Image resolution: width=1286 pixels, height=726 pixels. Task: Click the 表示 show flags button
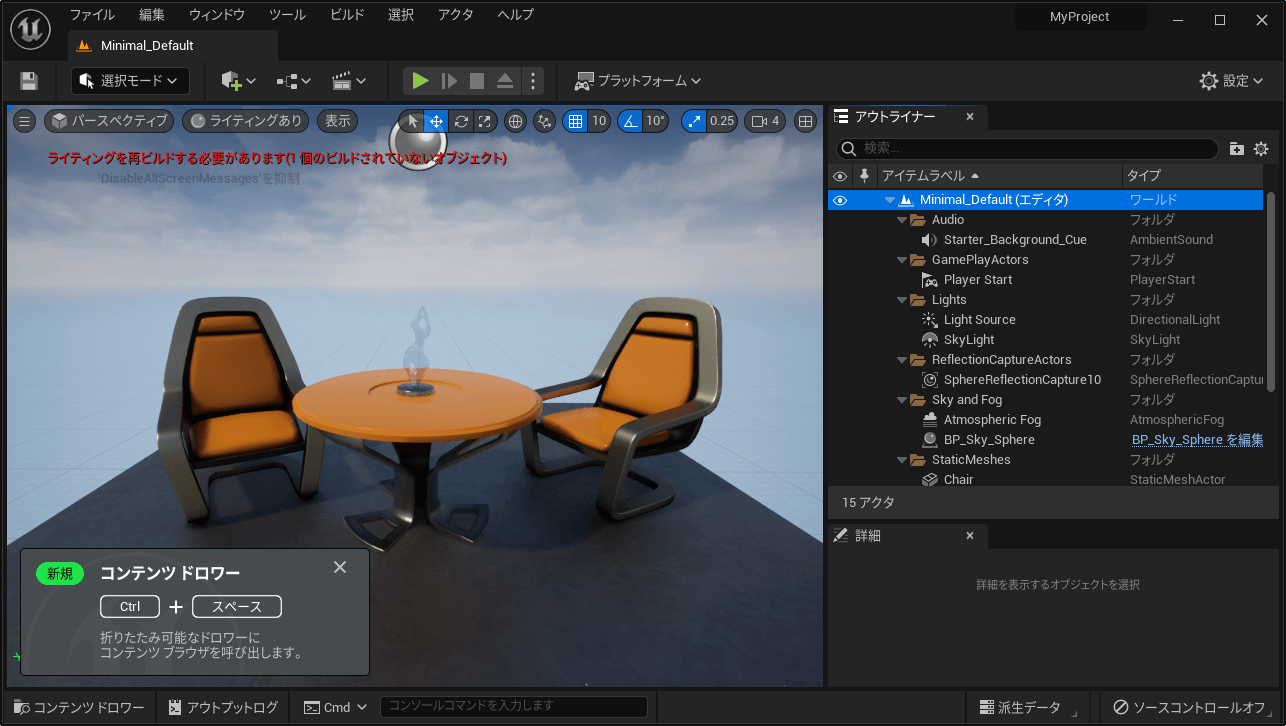(338, 121)
